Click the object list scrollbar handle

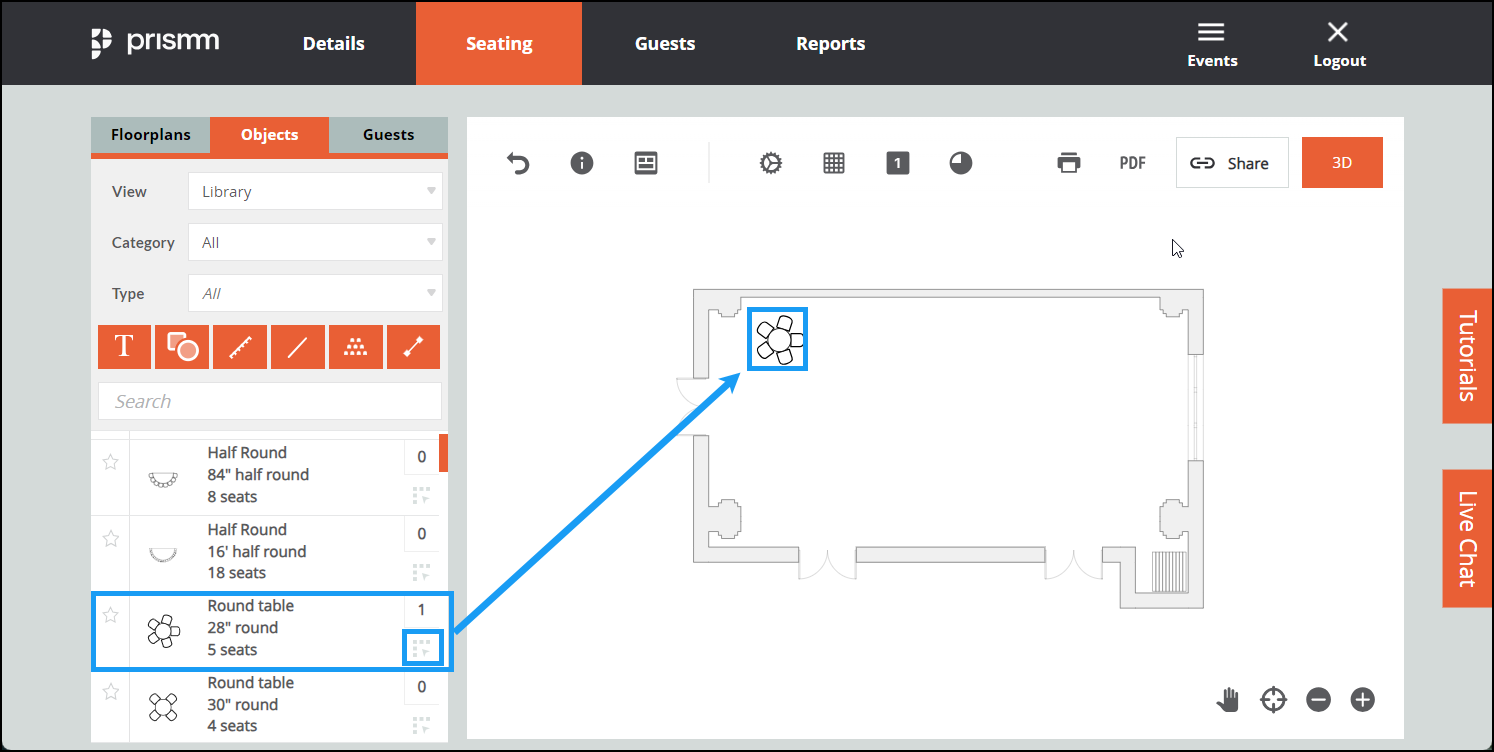(443, 453)
